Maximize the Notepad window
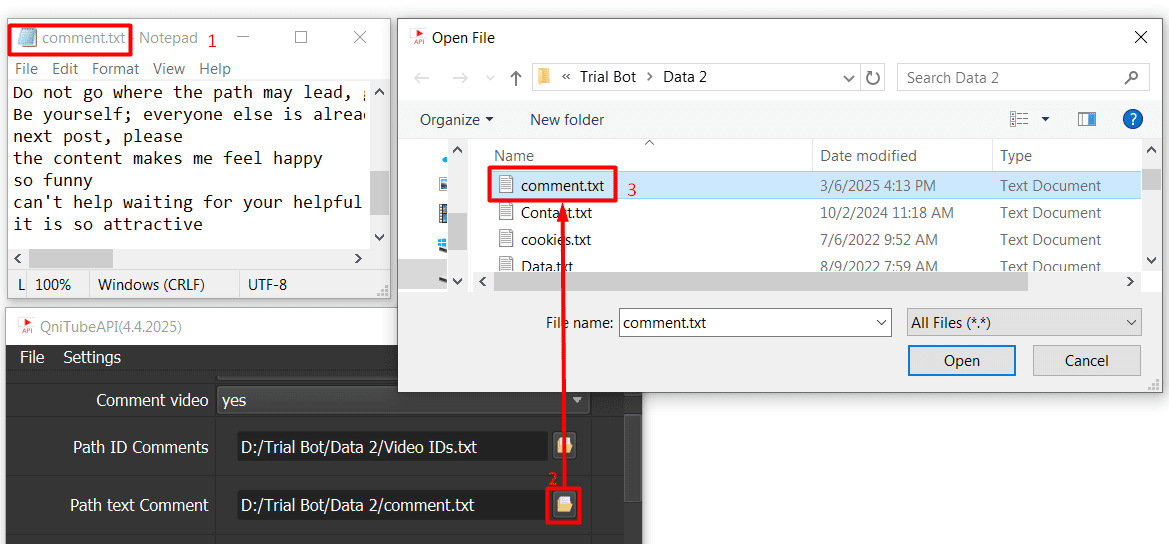Image resolution: width=1169 pixels, height=544 pixels. tap(300, 37)
